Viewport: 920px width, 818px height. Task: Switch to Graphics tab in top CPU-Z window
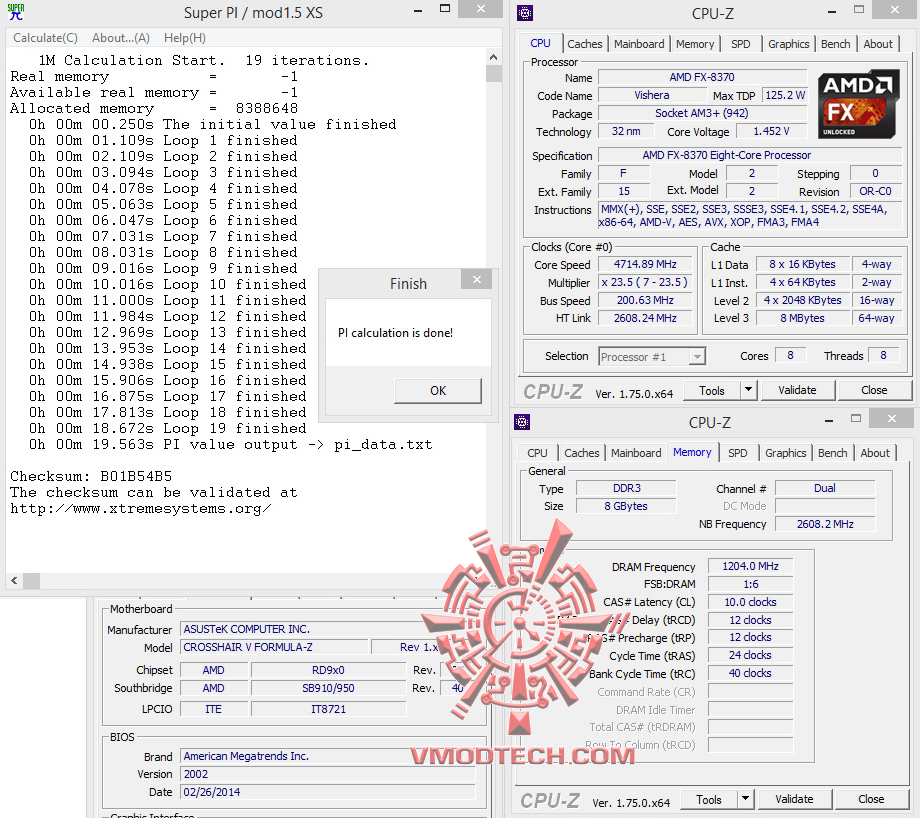tap(788, 44)
